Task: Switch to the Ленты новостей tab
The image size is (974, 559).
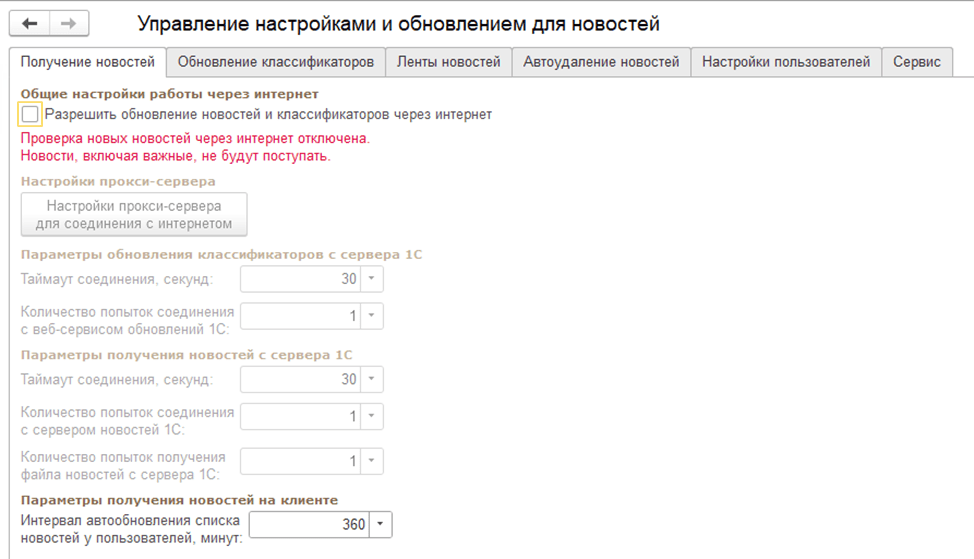Action: (448, 62)
